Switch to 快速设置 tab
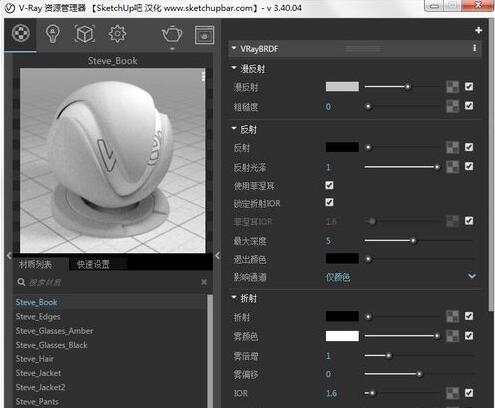Image resolution: width=495 pixels, height=408 pixels. pyautogui.click(x=93, y=265)
